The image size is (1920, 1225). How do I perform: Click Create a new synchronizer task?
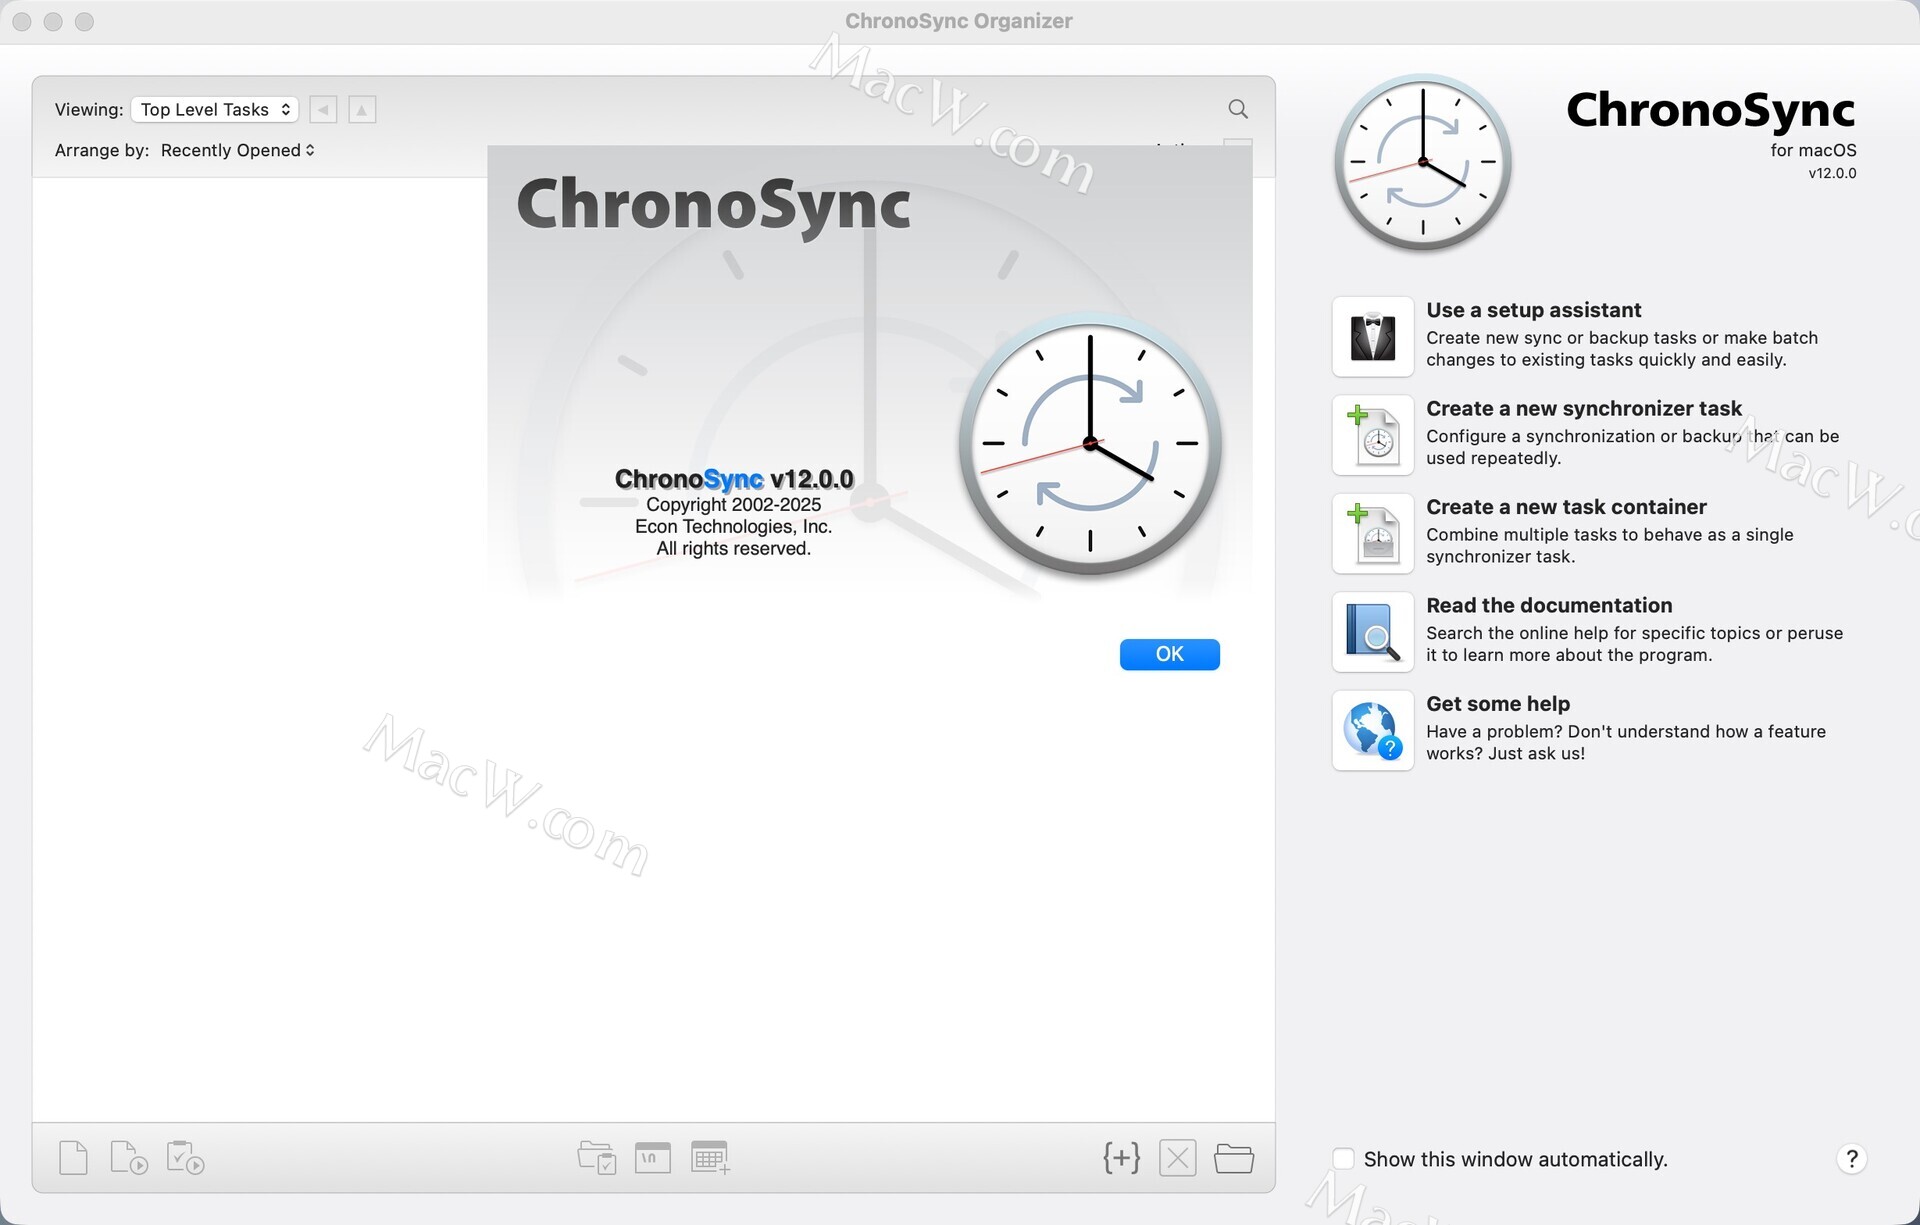tap(1583, 409)
